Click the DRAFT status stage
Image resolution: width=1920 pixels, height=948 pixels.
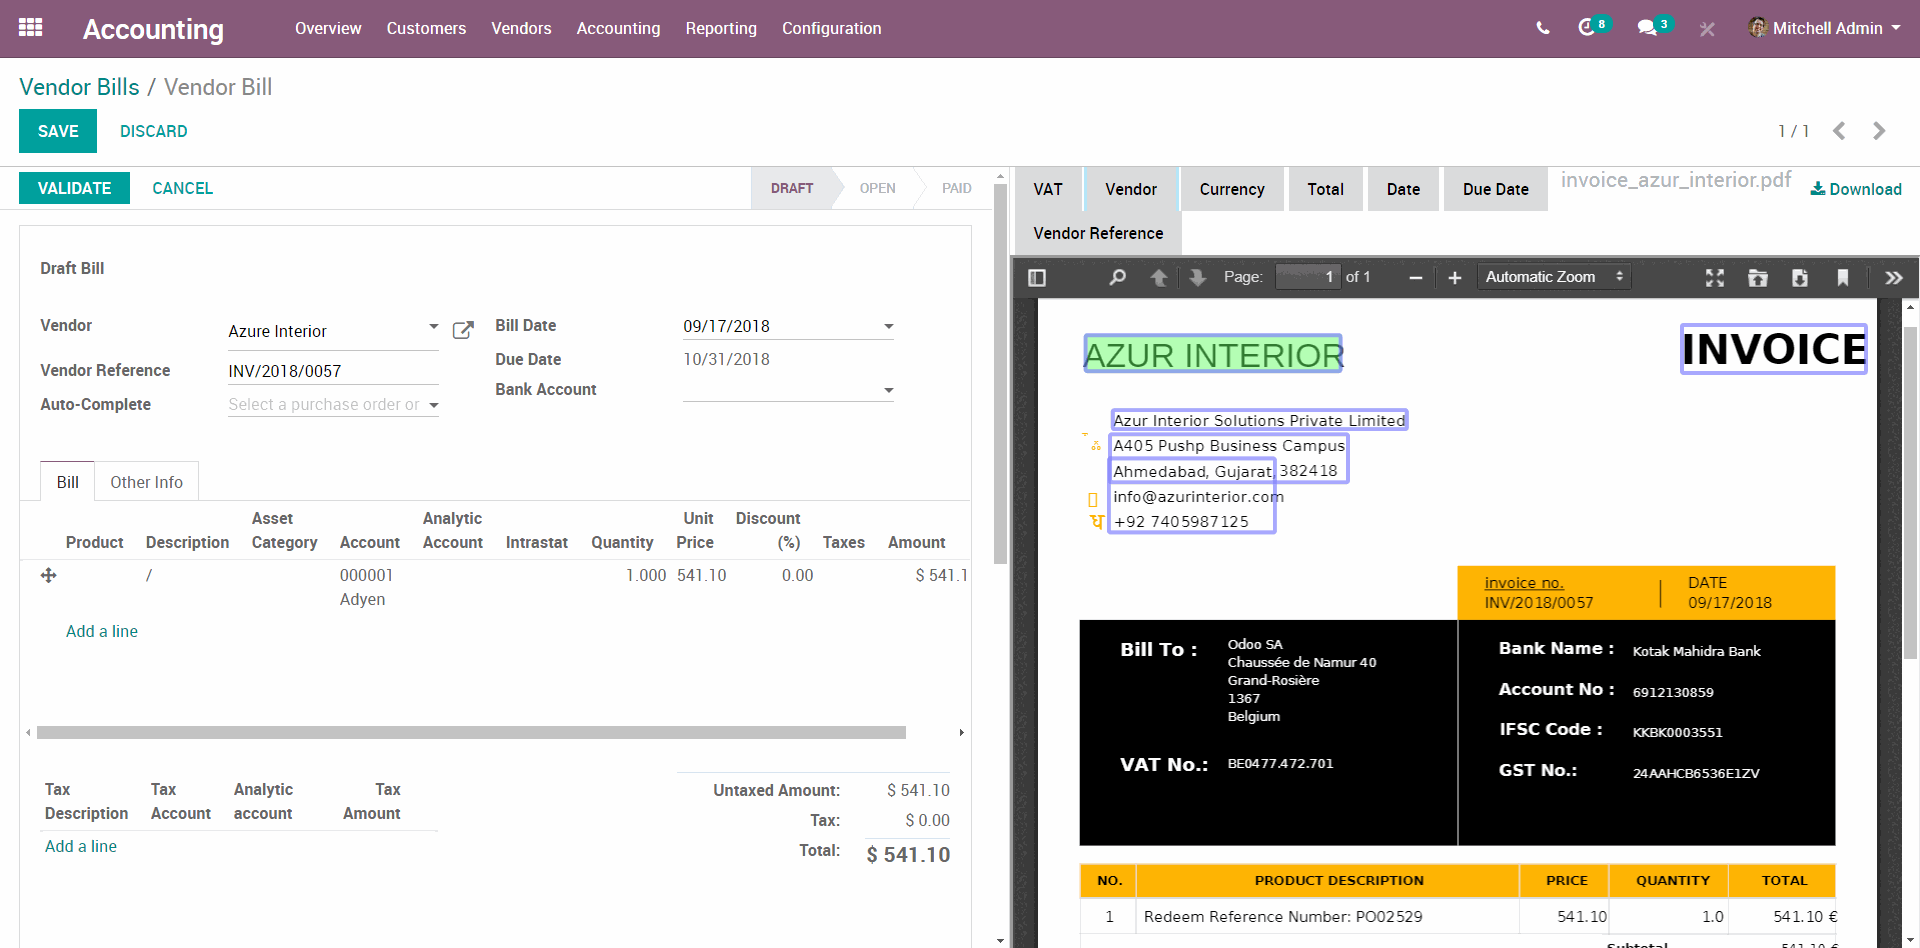pos(792,188)
